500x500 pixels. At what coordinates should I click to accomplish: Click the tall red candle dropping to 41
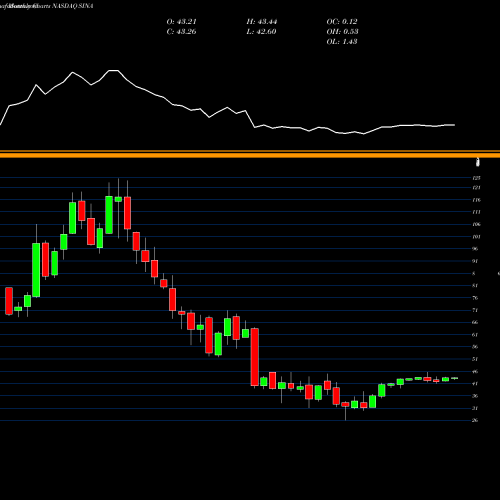click(255, 357)
